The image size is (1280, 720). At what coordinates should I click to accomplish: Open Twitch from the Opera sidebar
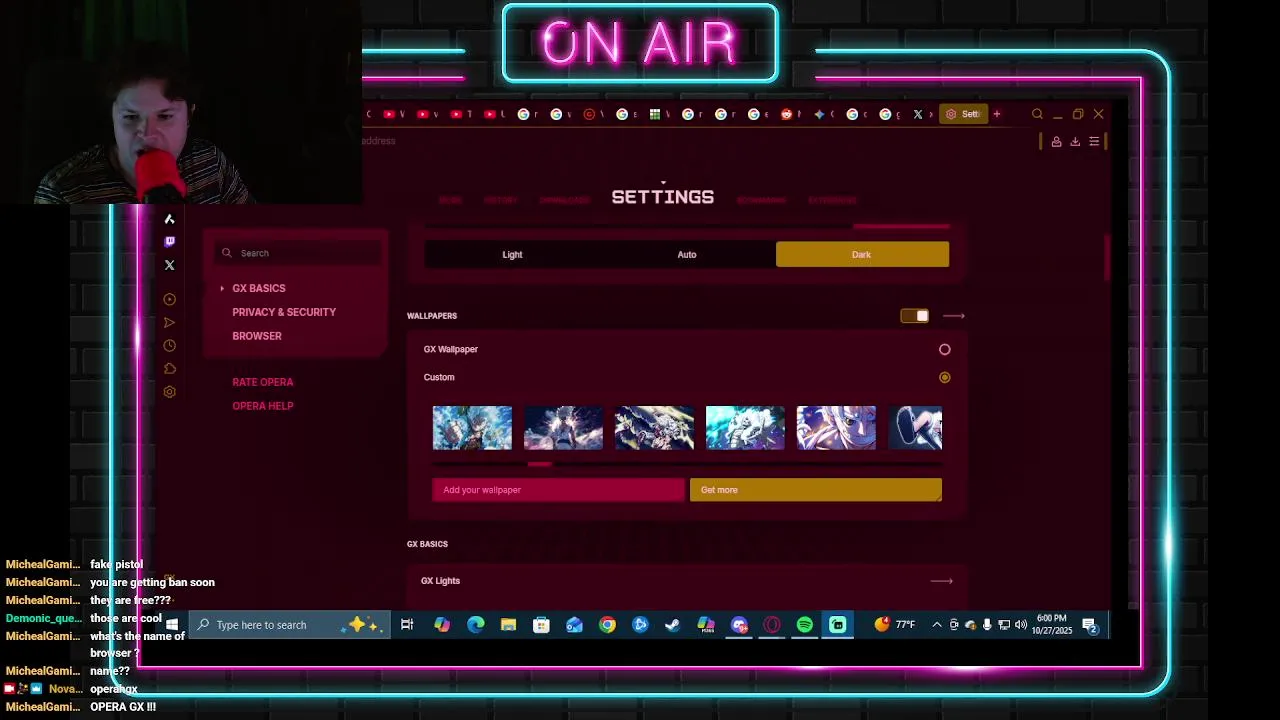click(x=169, y=241)
